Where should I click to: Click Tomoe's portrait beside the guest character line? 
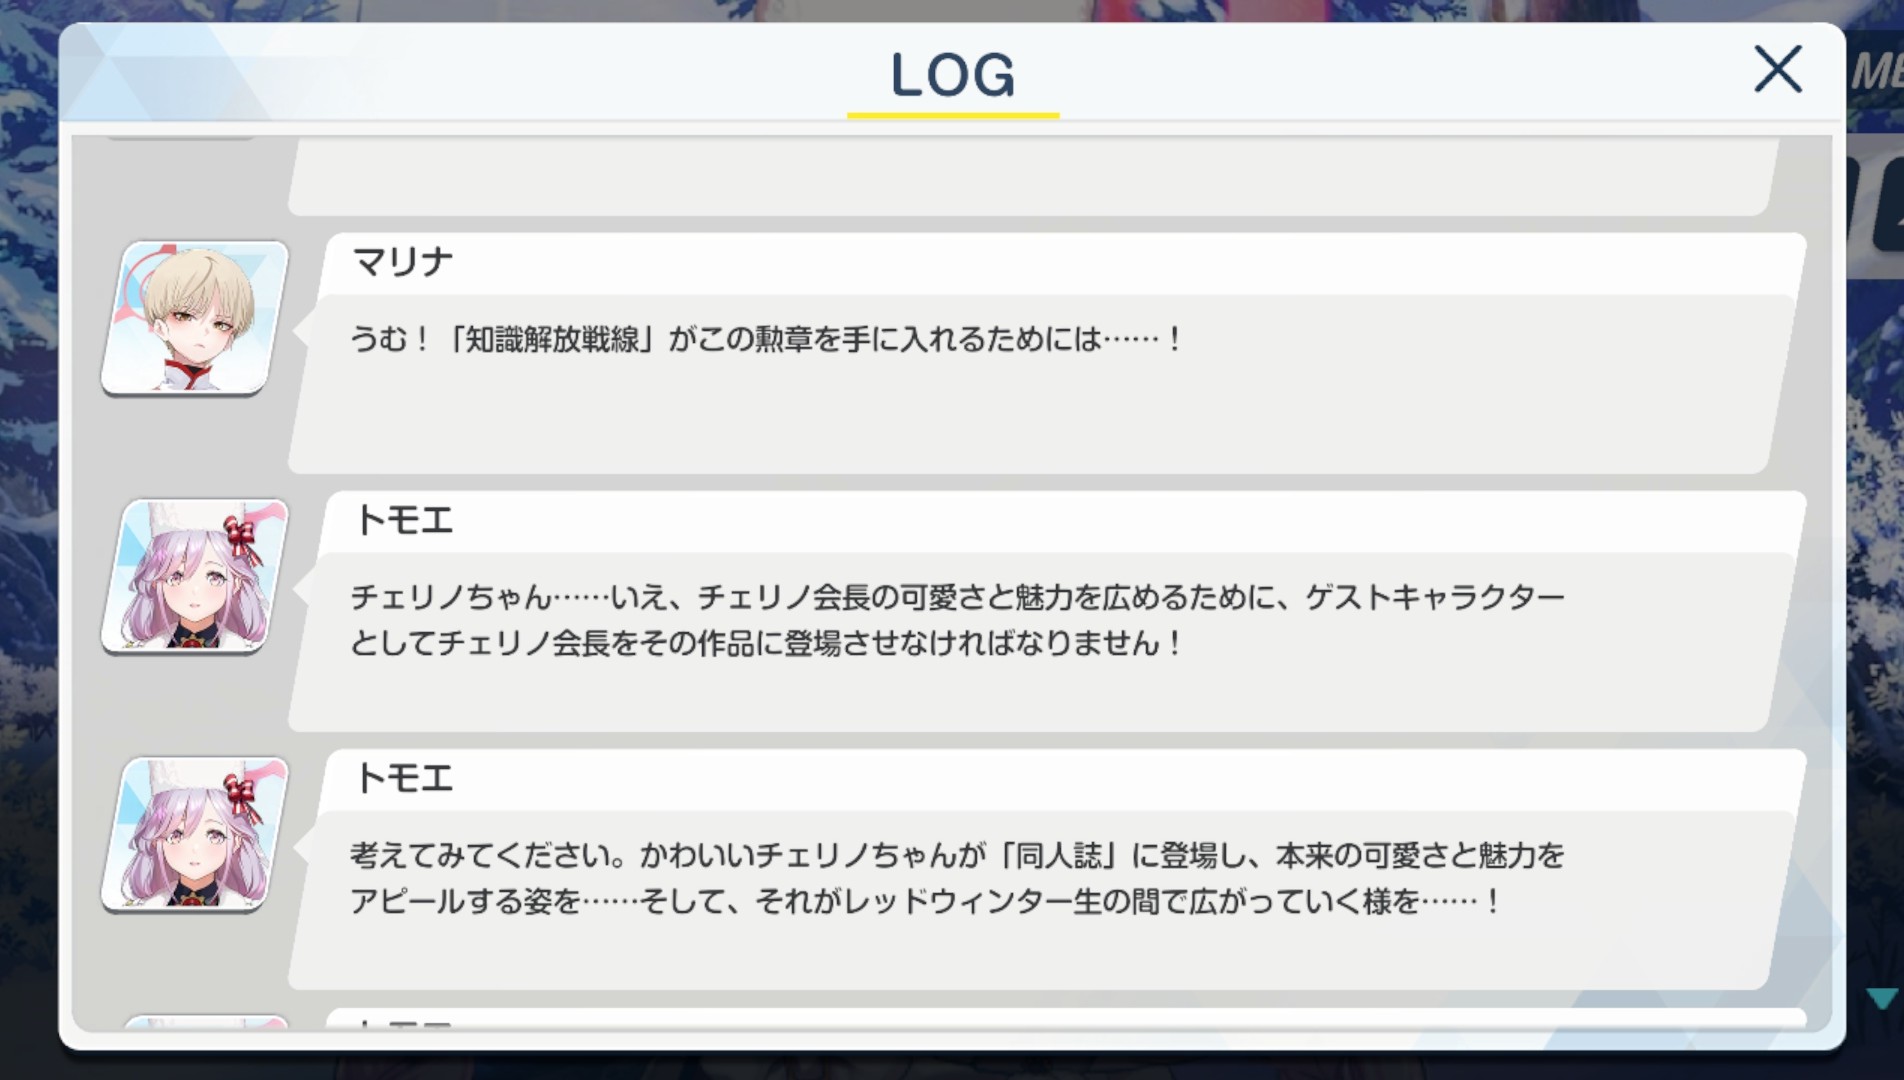pyautogui.click(x=195, y=576)
